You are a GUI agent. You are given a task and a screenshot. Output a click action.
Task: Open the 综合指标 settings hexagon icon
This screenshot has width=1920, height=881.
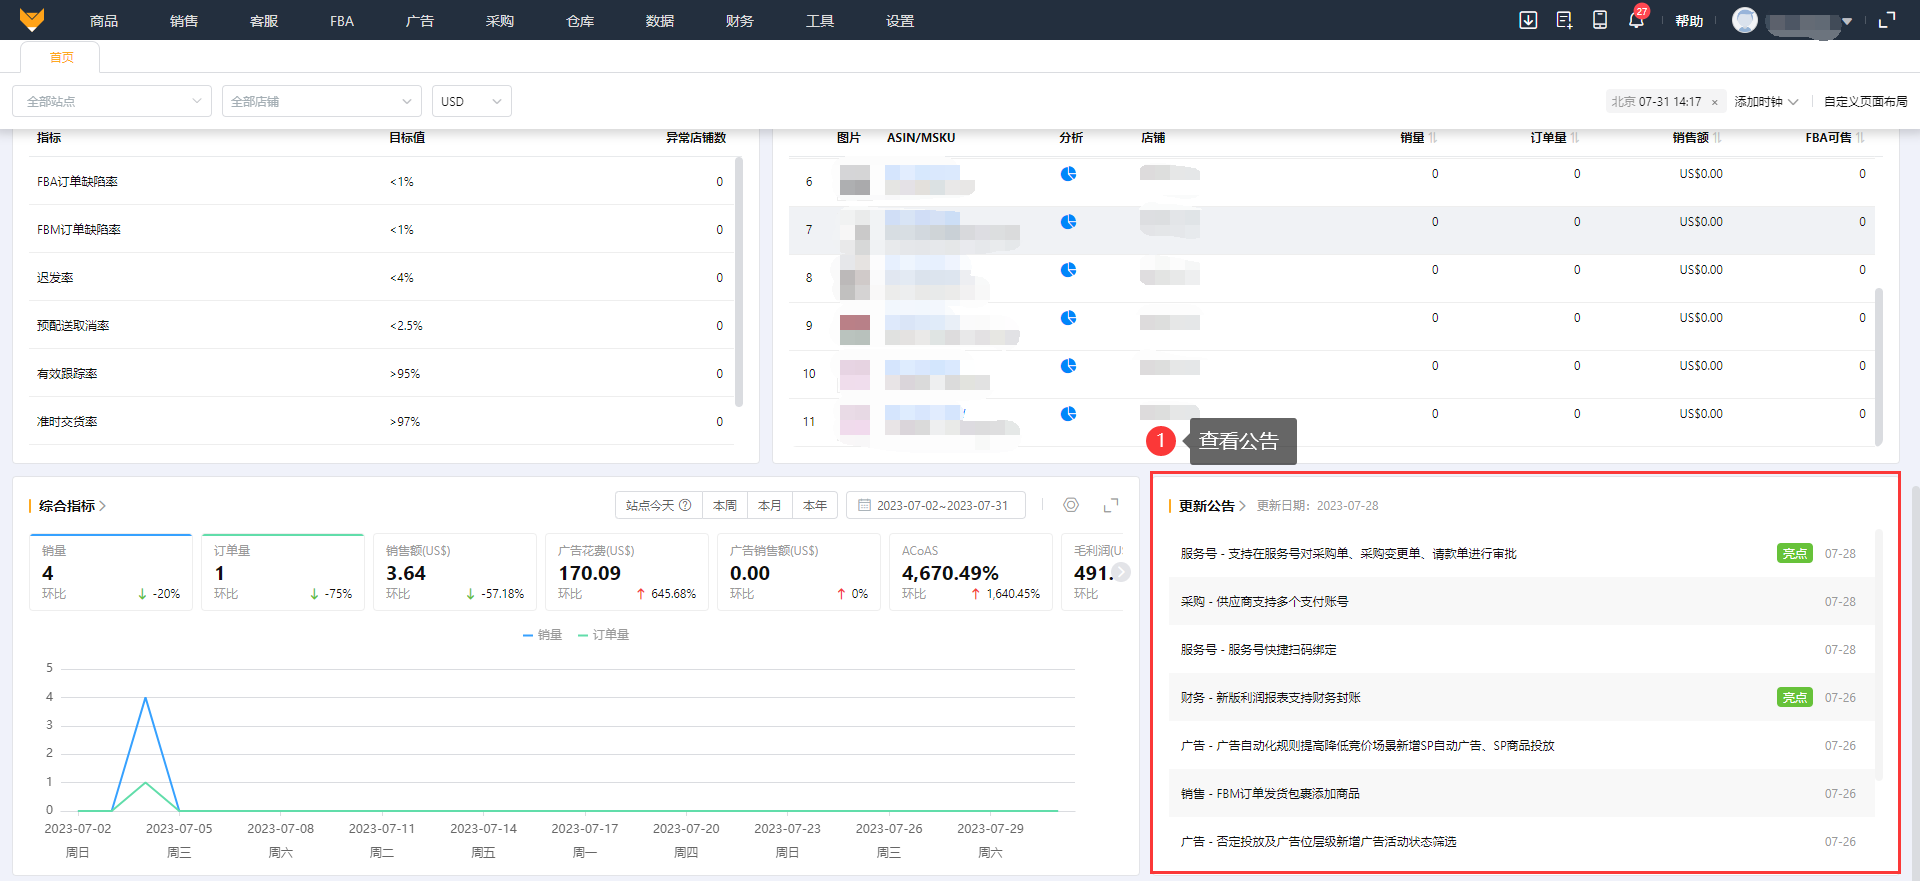coord(1071,505)
